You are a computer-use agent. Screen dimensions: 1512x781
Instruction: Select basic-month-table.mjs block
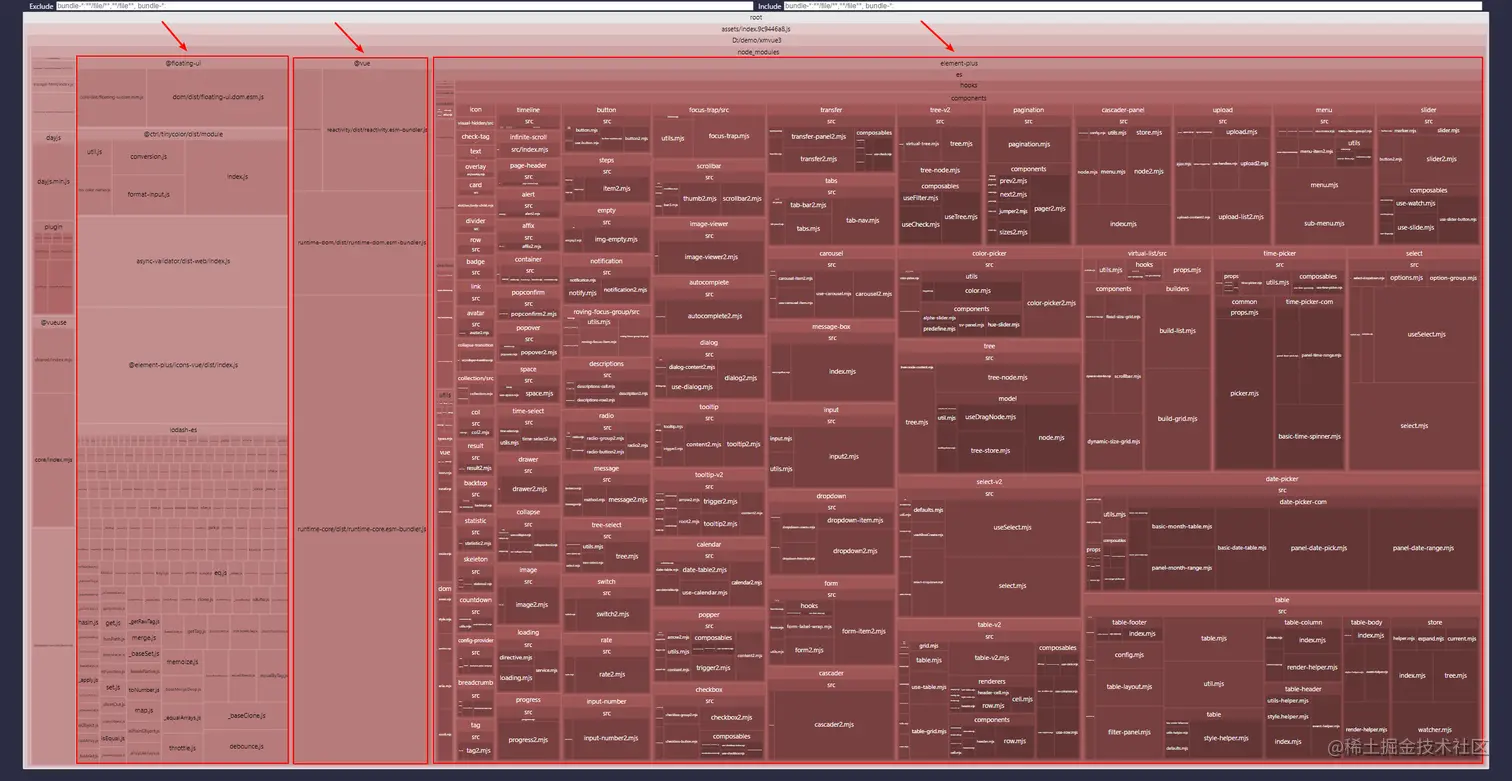click(x=1181, y=526)
